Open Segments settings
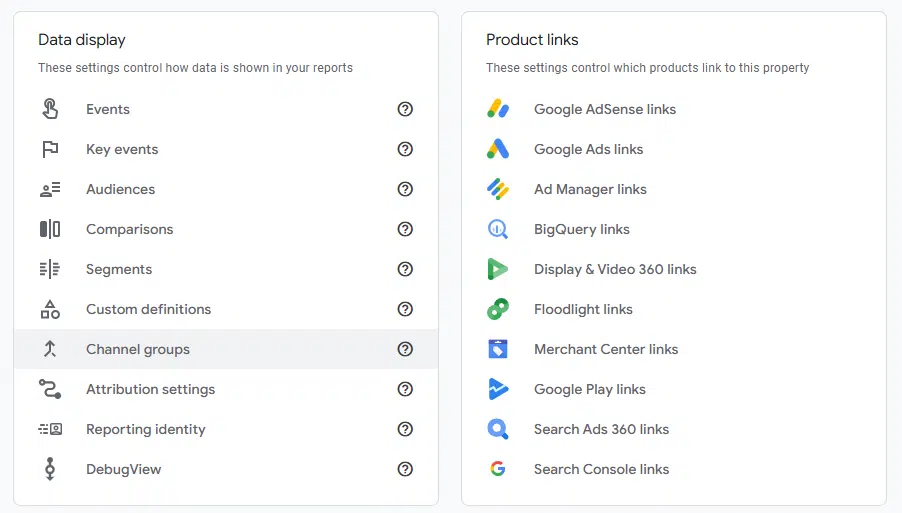The height and width of the screenshot is (513, 902). pyautogui.click(x=119, y=269)
